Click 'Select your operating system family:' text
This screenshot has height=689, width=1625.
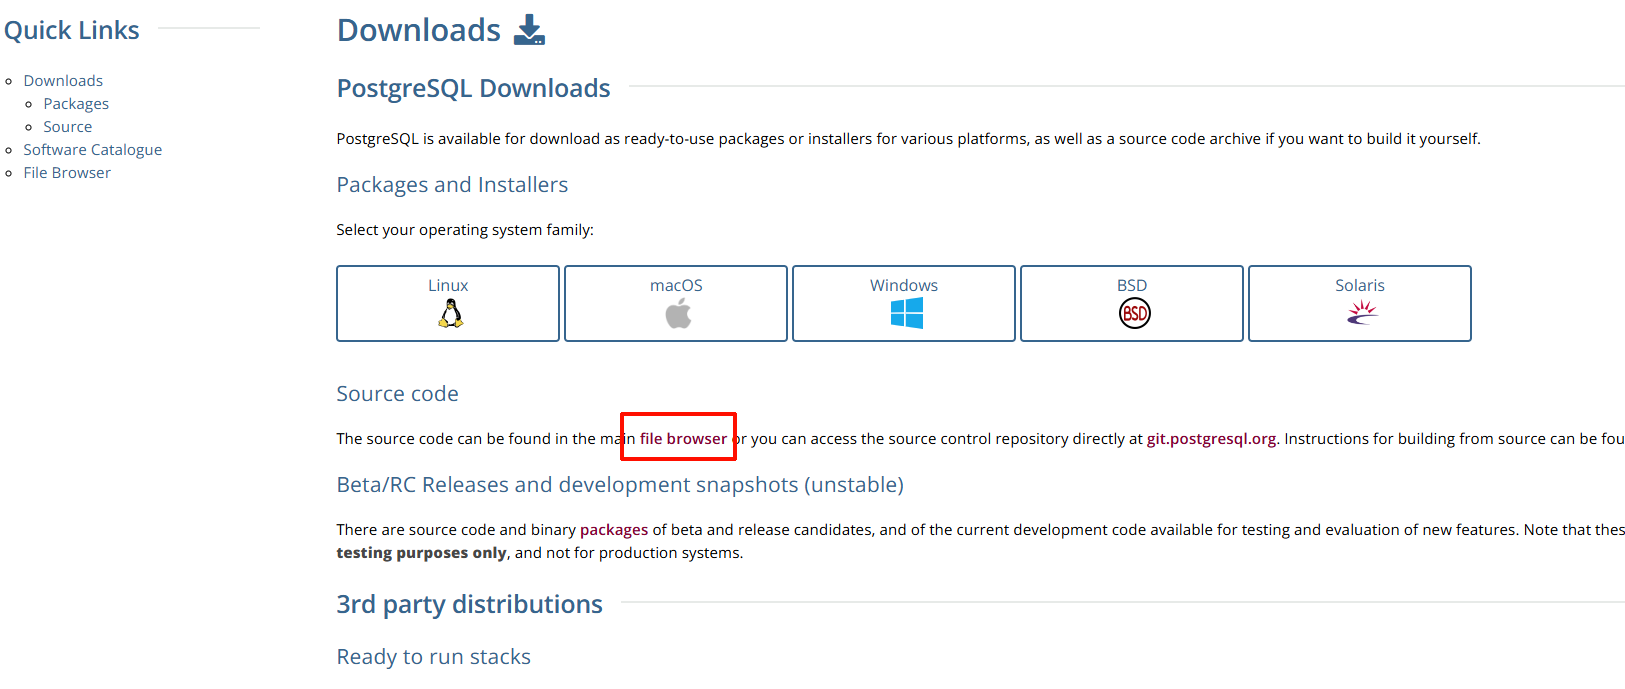(465, 229)
